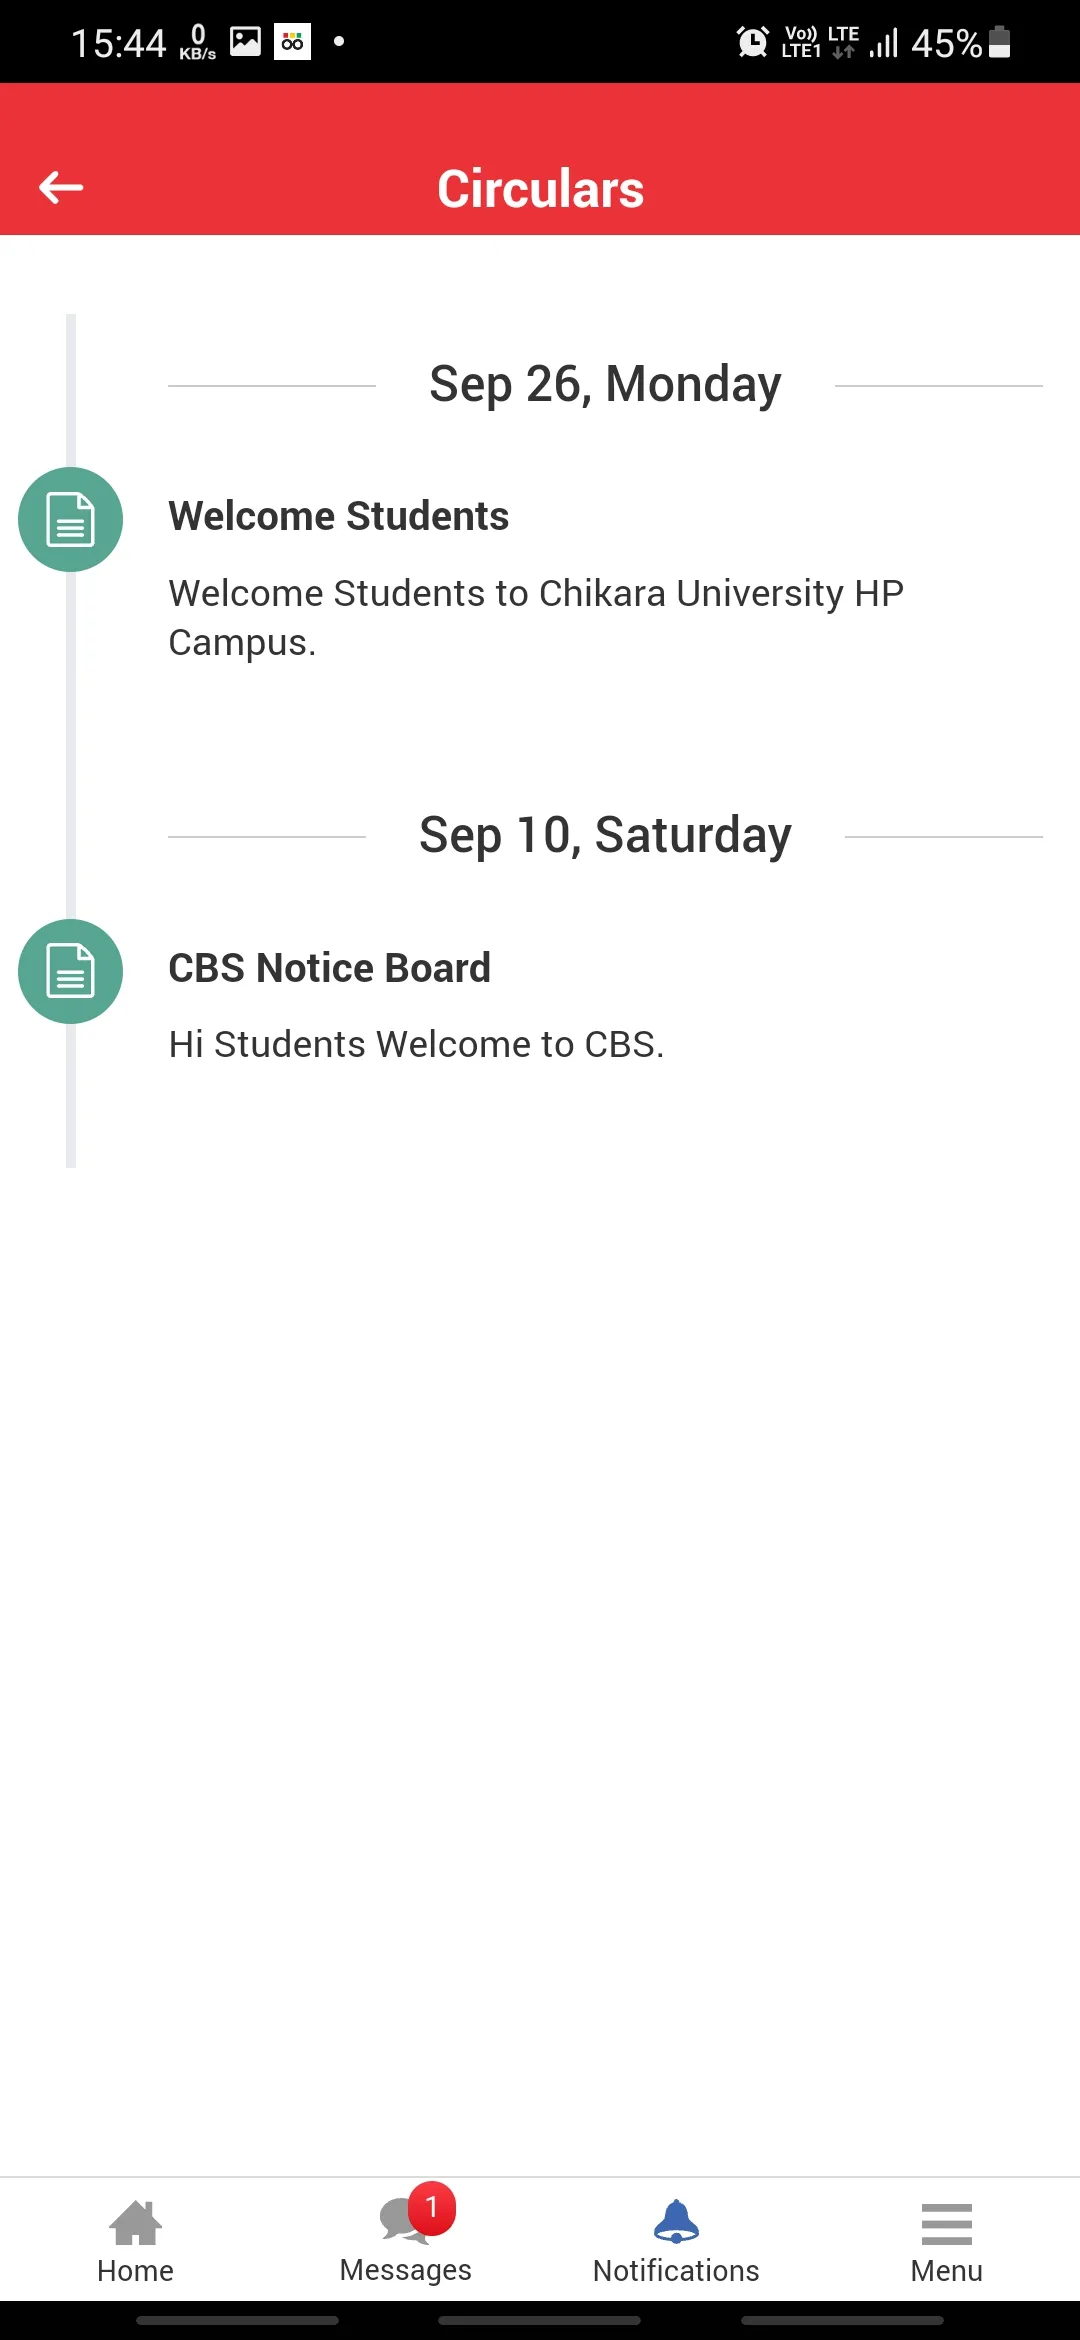The width and height of the screenshot is (1080, 2340).
Task: Select the Menu tab label
Action: (946, 2271)
